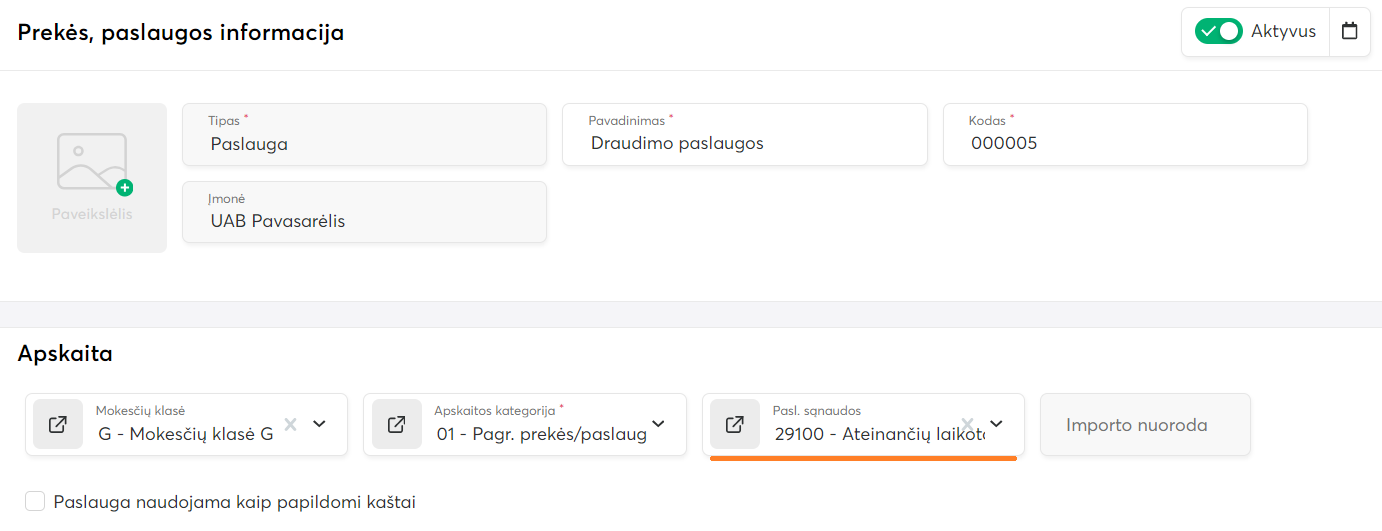Expand the Pasl. sąnaudos dropdown

click(x=996, y=423)
